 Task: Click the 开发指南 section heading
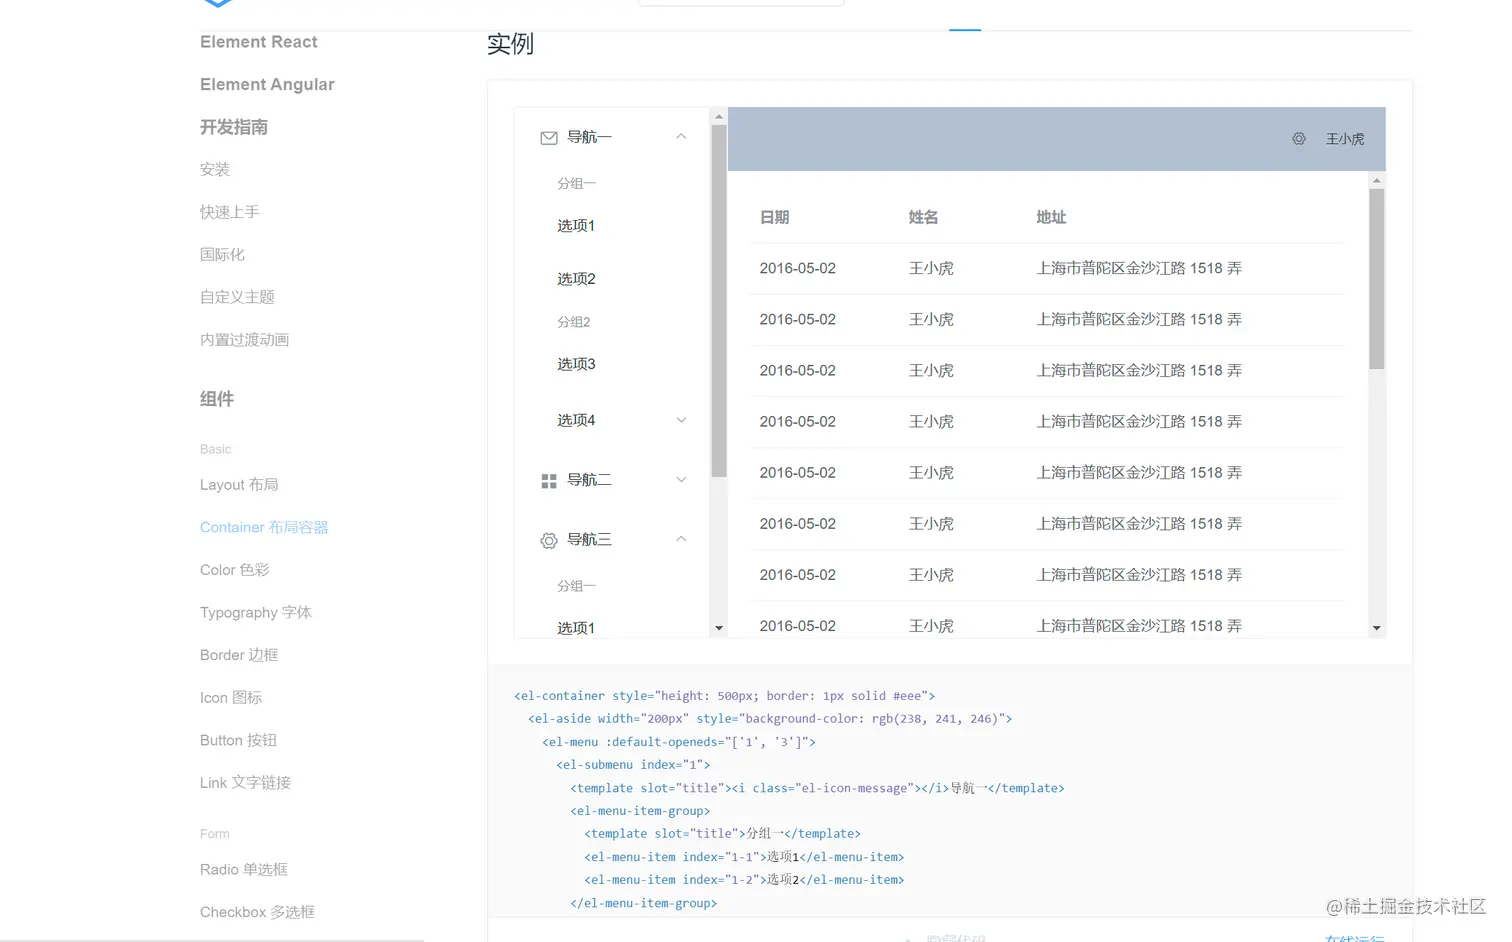(x=234, y=127)
